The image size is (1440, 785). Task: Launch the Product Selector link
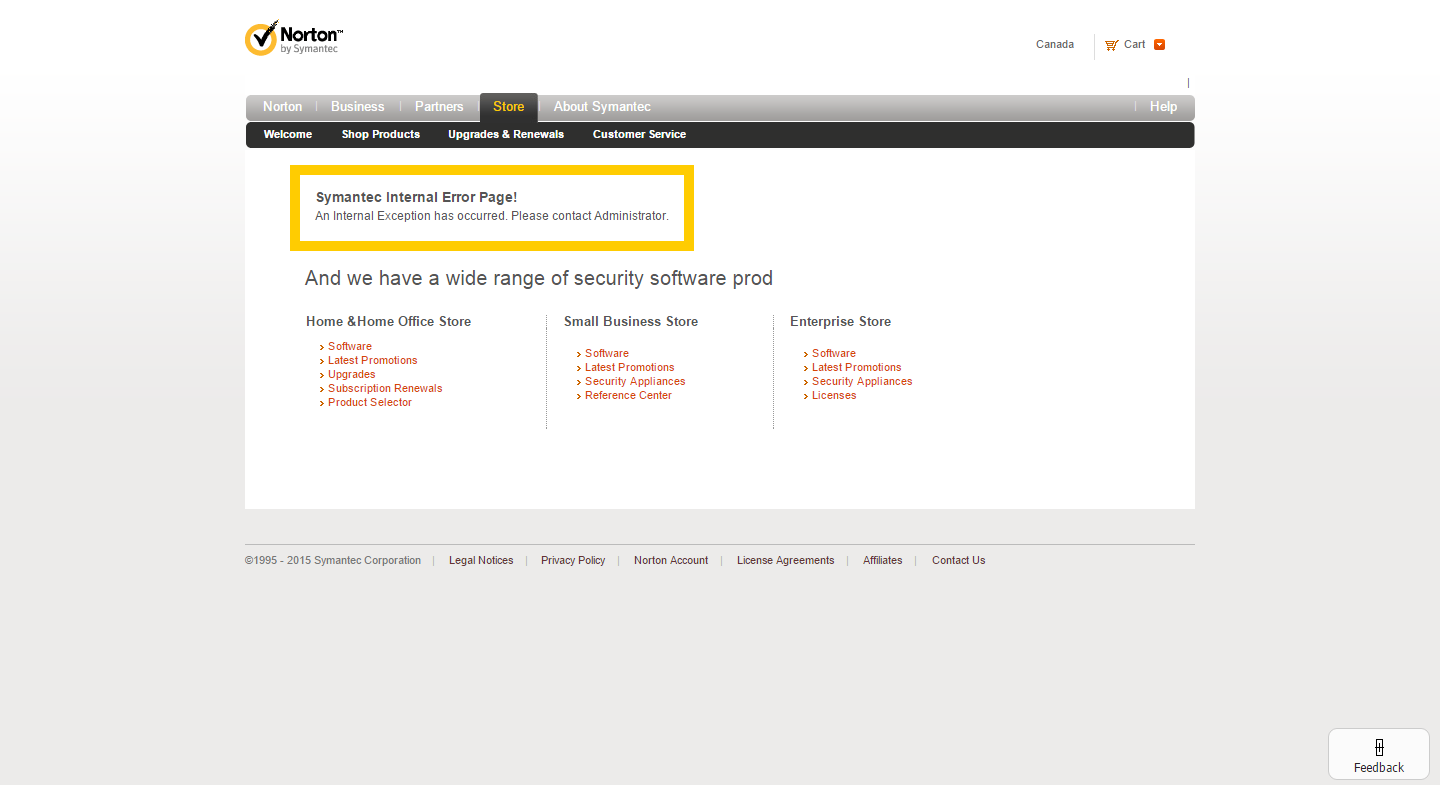point(370,402)
